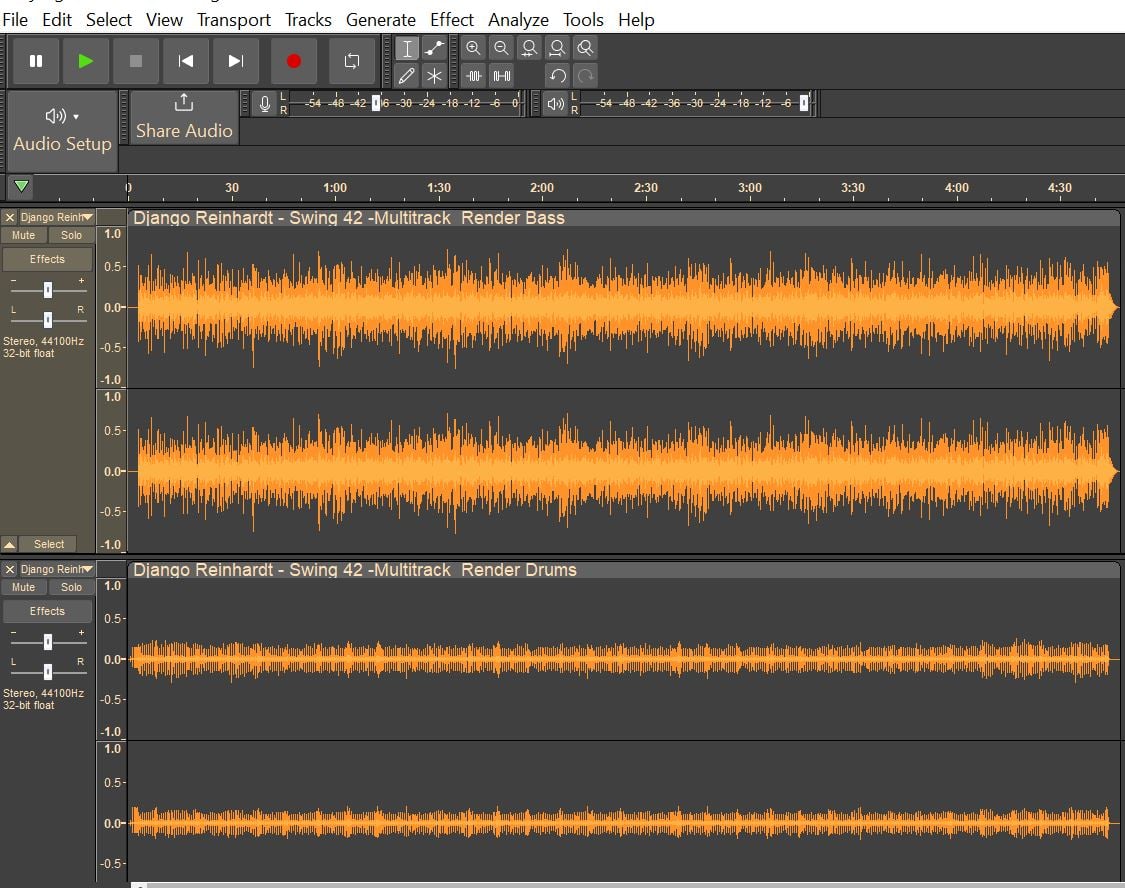Start recording with the red Record button

click(x=293, y=61)
